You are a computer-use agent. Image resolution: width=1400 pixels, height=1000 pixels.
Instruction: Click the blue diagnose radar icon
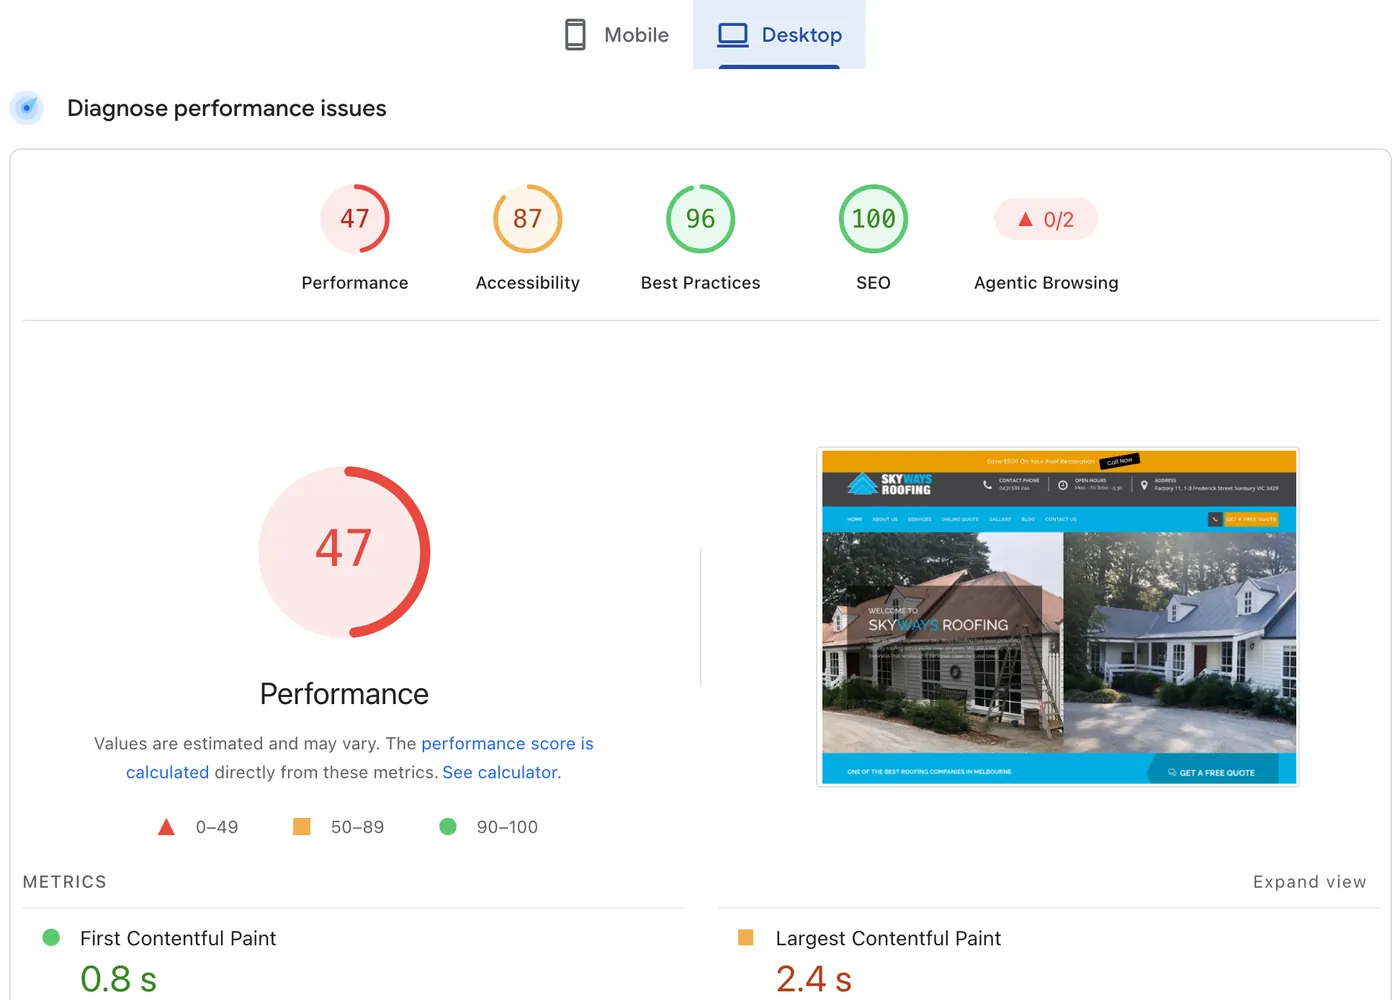point(27,108)
